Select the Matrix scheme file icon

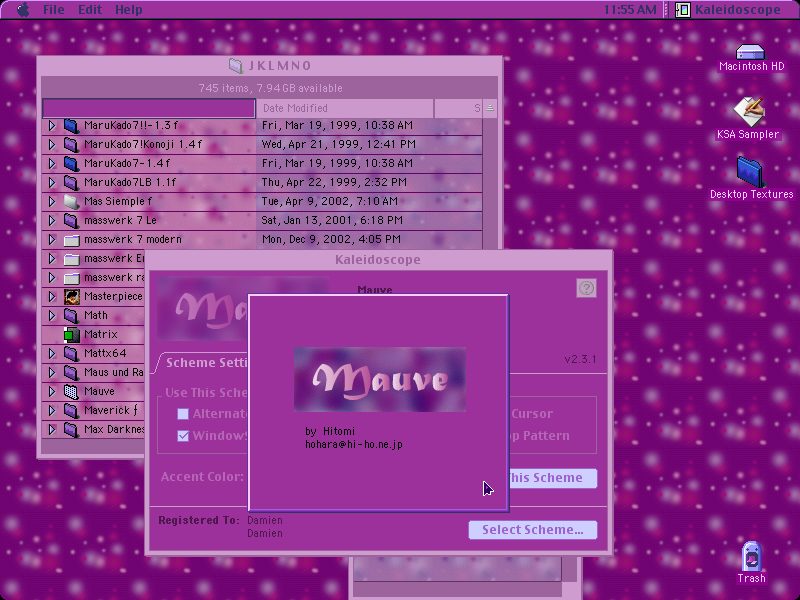tap(71, 335)
